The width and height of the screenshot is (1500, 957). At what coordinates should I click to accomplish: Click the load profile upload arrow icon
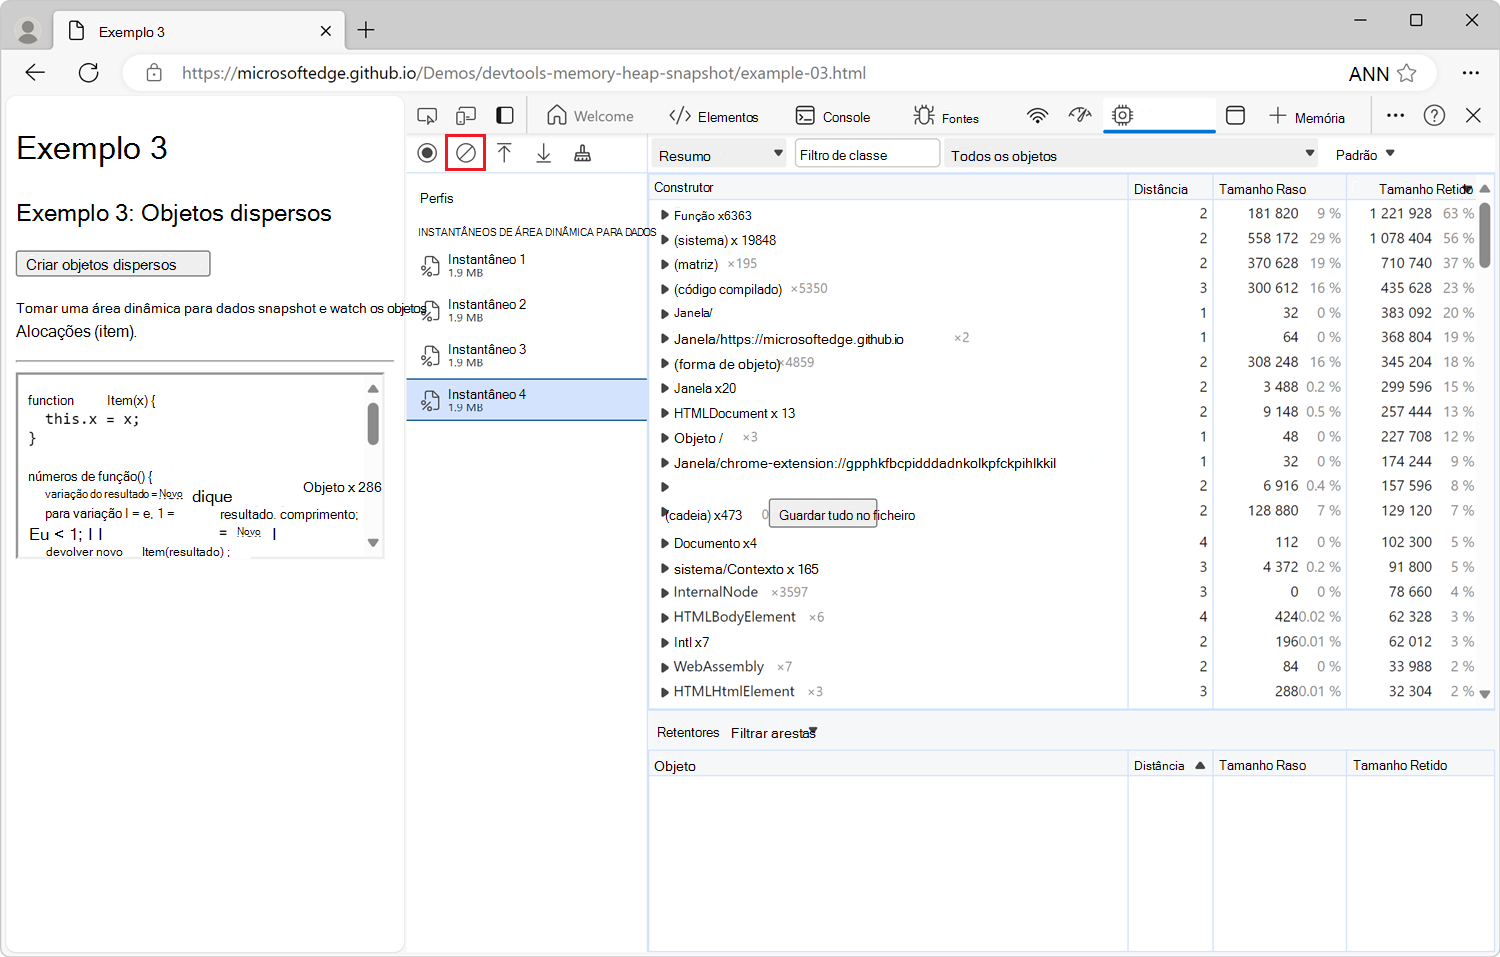(x=505, y=153)
